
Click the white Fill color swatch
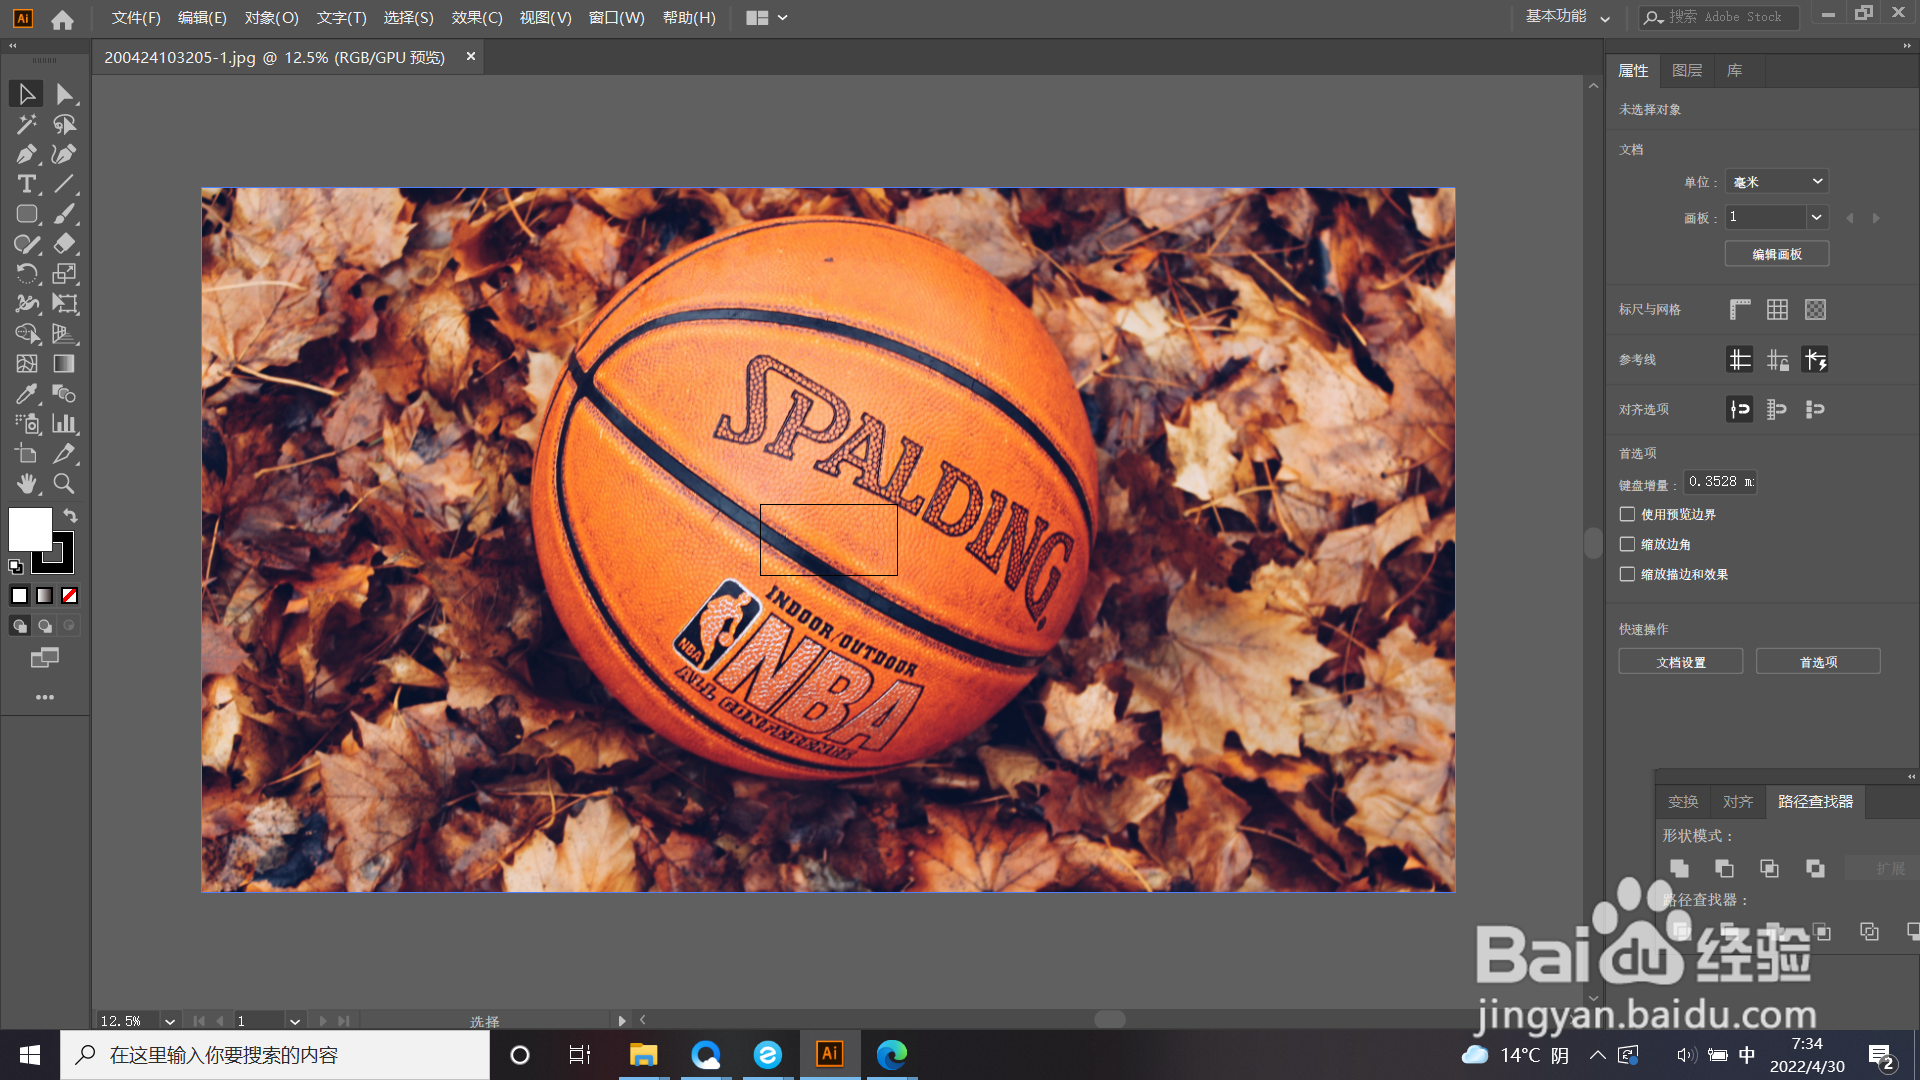(x=30, y=529)
